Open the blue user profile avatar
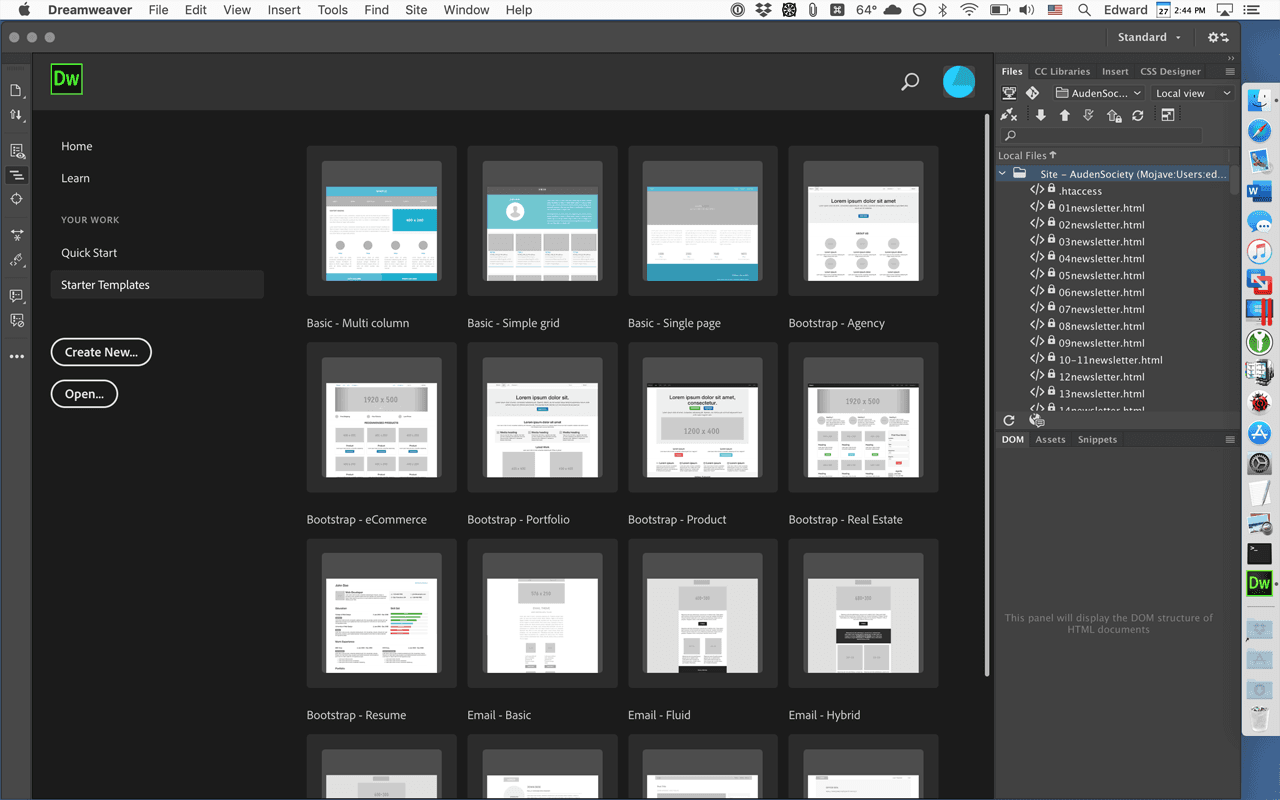1280x800 pixels. point(959,82)
